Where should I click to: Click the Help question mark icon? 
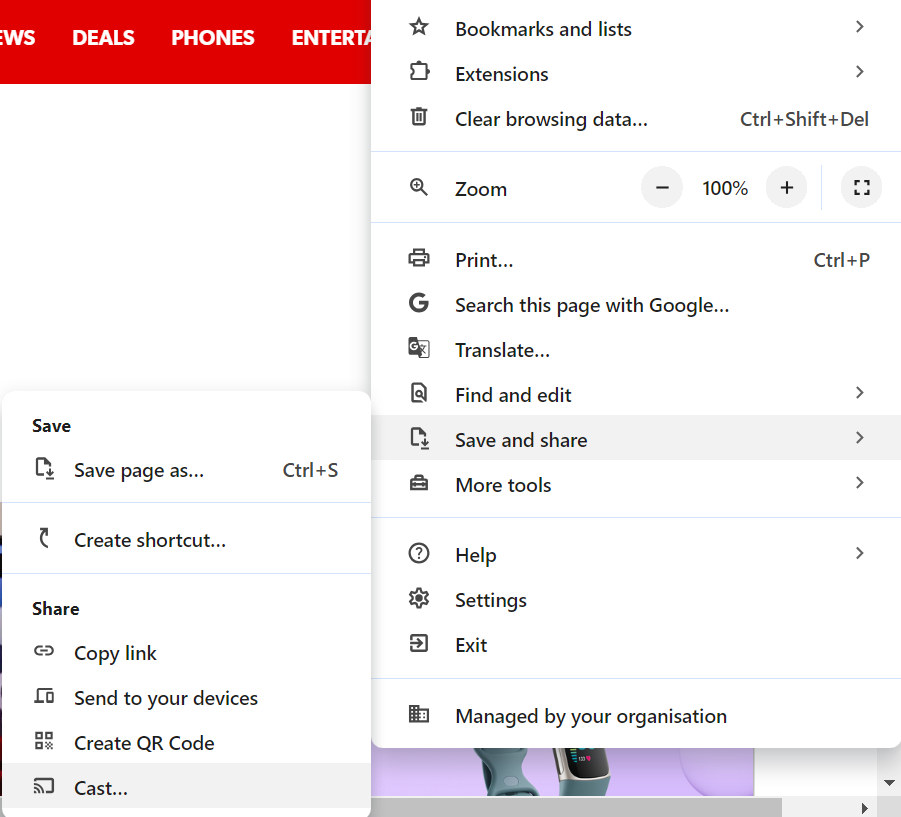pos(419,553)
